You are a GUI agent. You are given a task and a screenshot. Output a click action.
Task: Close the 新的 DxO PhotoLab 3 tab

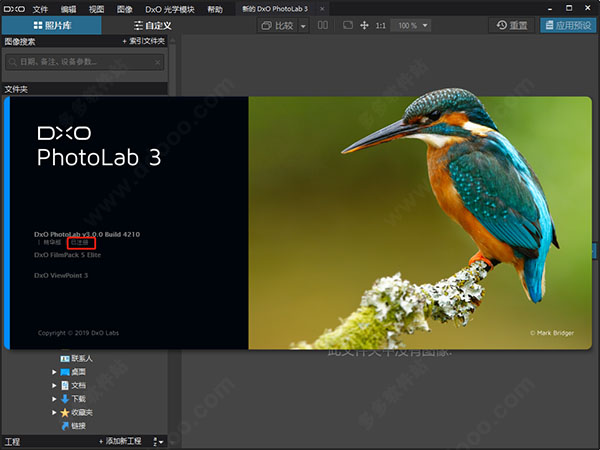point(322,8)
